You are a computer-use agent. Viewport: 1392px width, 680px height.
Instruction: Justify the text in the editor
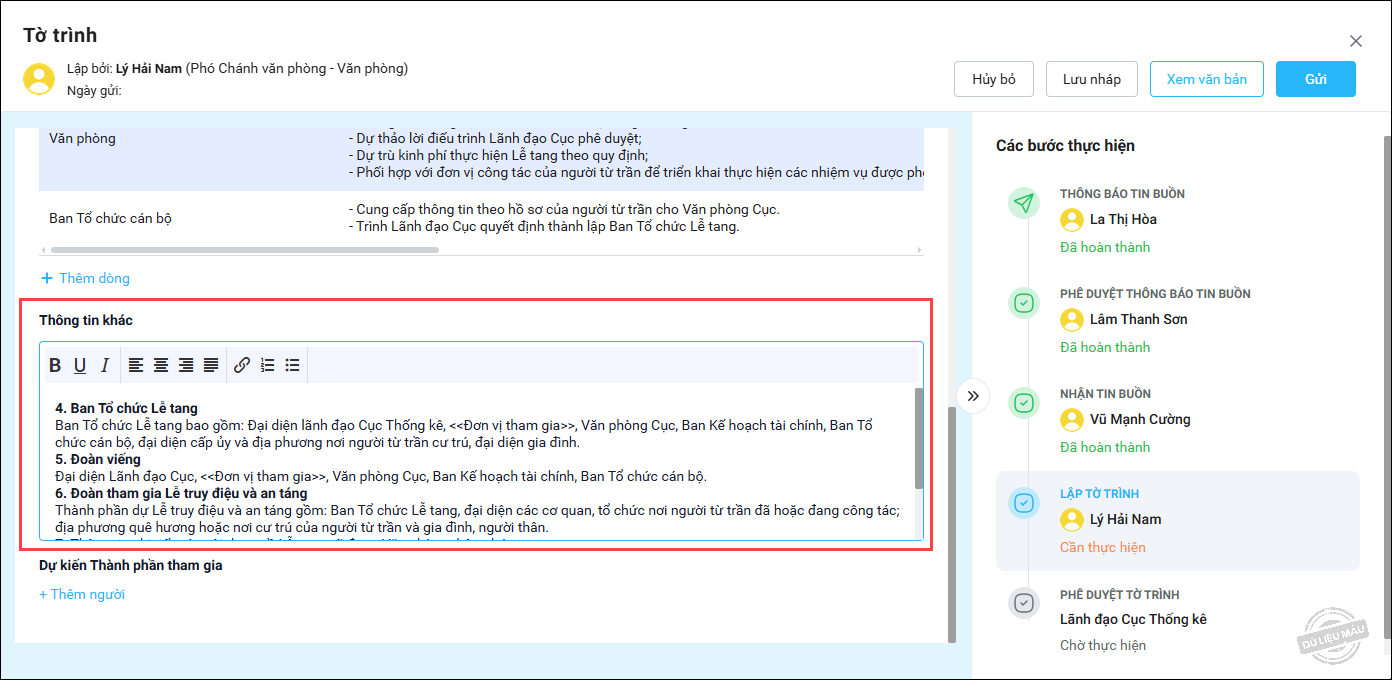point(211,365)
